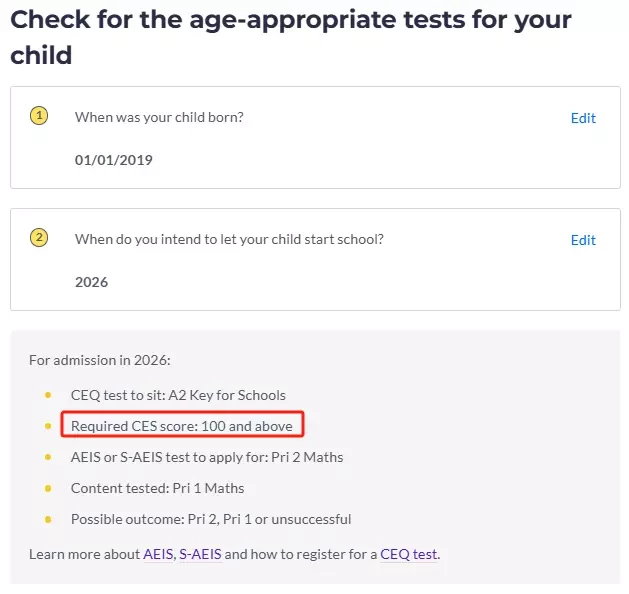Edit the intended school start year

(583, 240)
